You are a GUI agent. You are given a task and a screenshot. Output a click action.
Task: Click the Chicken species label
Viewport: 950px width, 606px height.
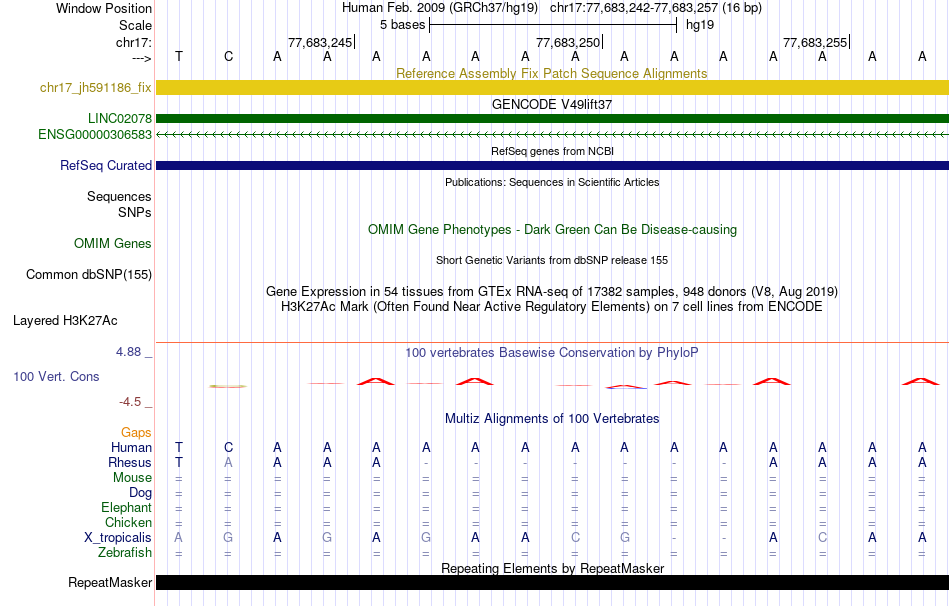coord(128,522)
